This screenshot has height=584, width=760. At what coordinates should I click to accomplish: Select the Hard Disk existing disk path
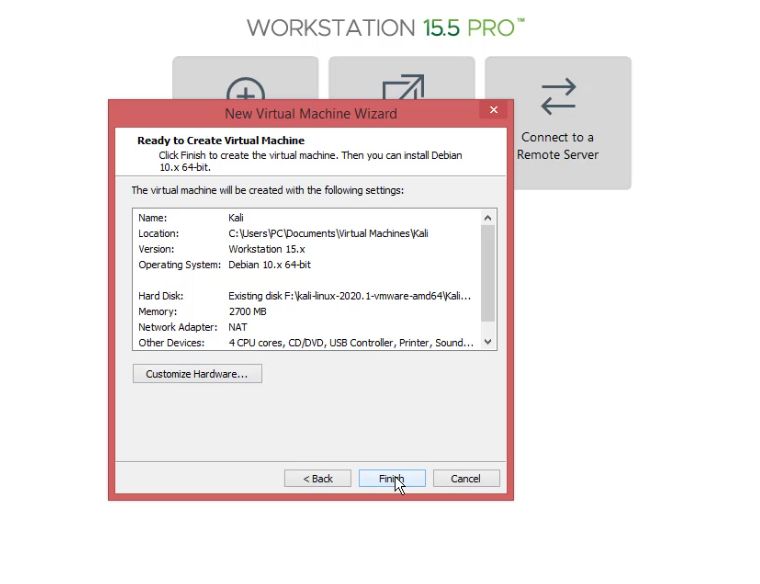pyautogui.click(x=349, y=296)
